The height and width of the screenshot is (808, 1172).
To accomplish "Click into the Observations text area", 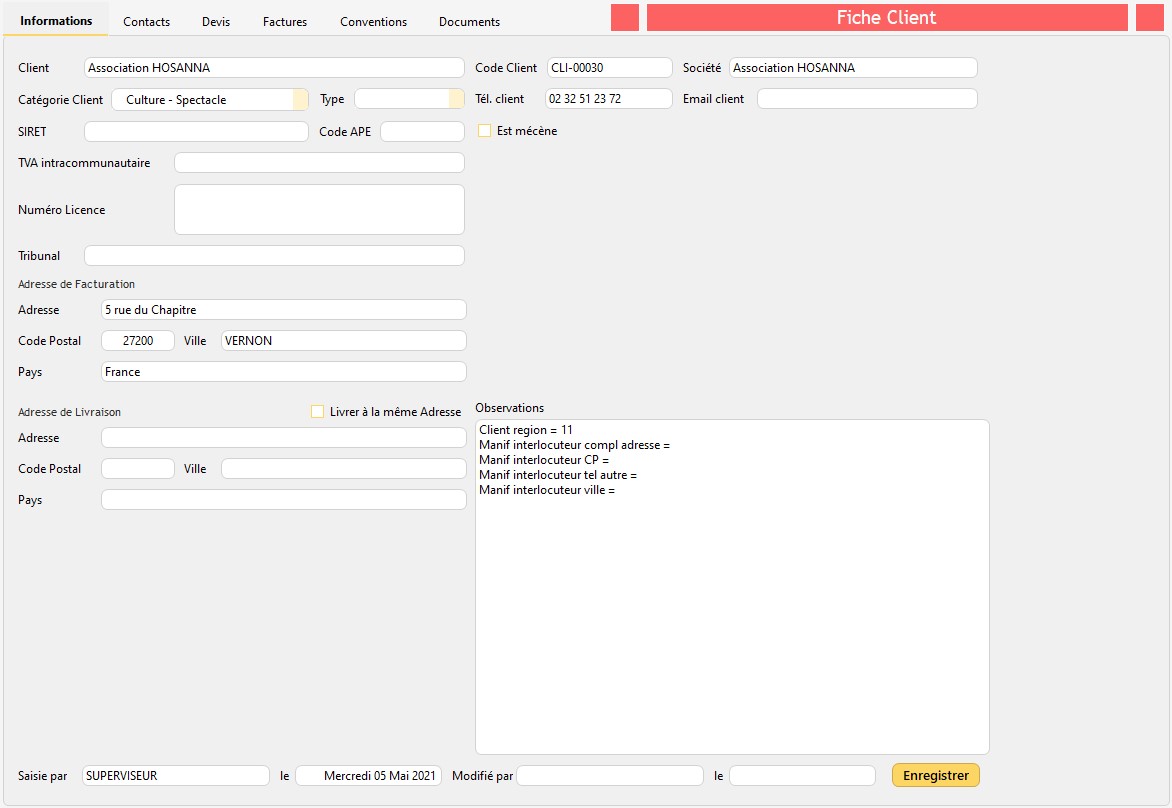I will tap(731, 620).
